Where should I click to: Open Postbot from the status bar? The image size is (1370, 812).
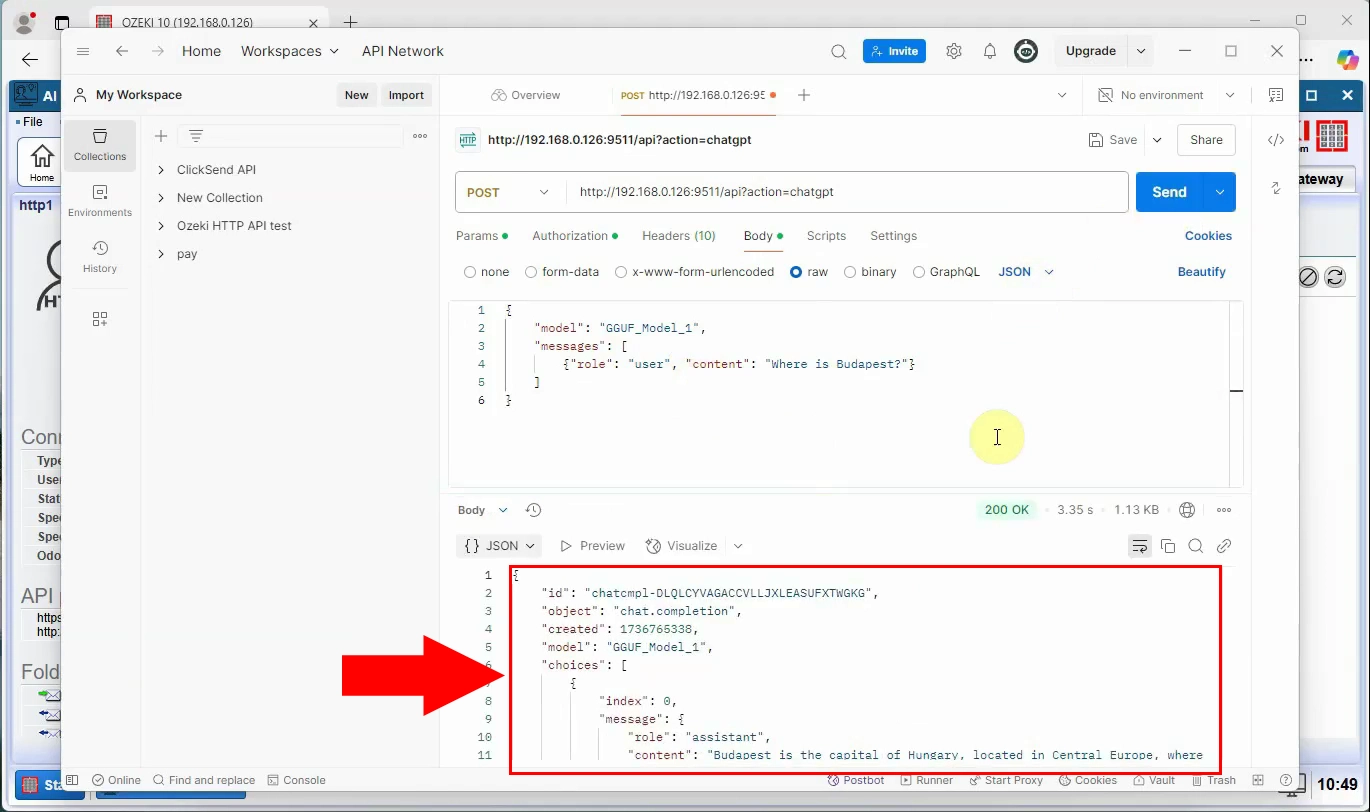click(856, 780)
